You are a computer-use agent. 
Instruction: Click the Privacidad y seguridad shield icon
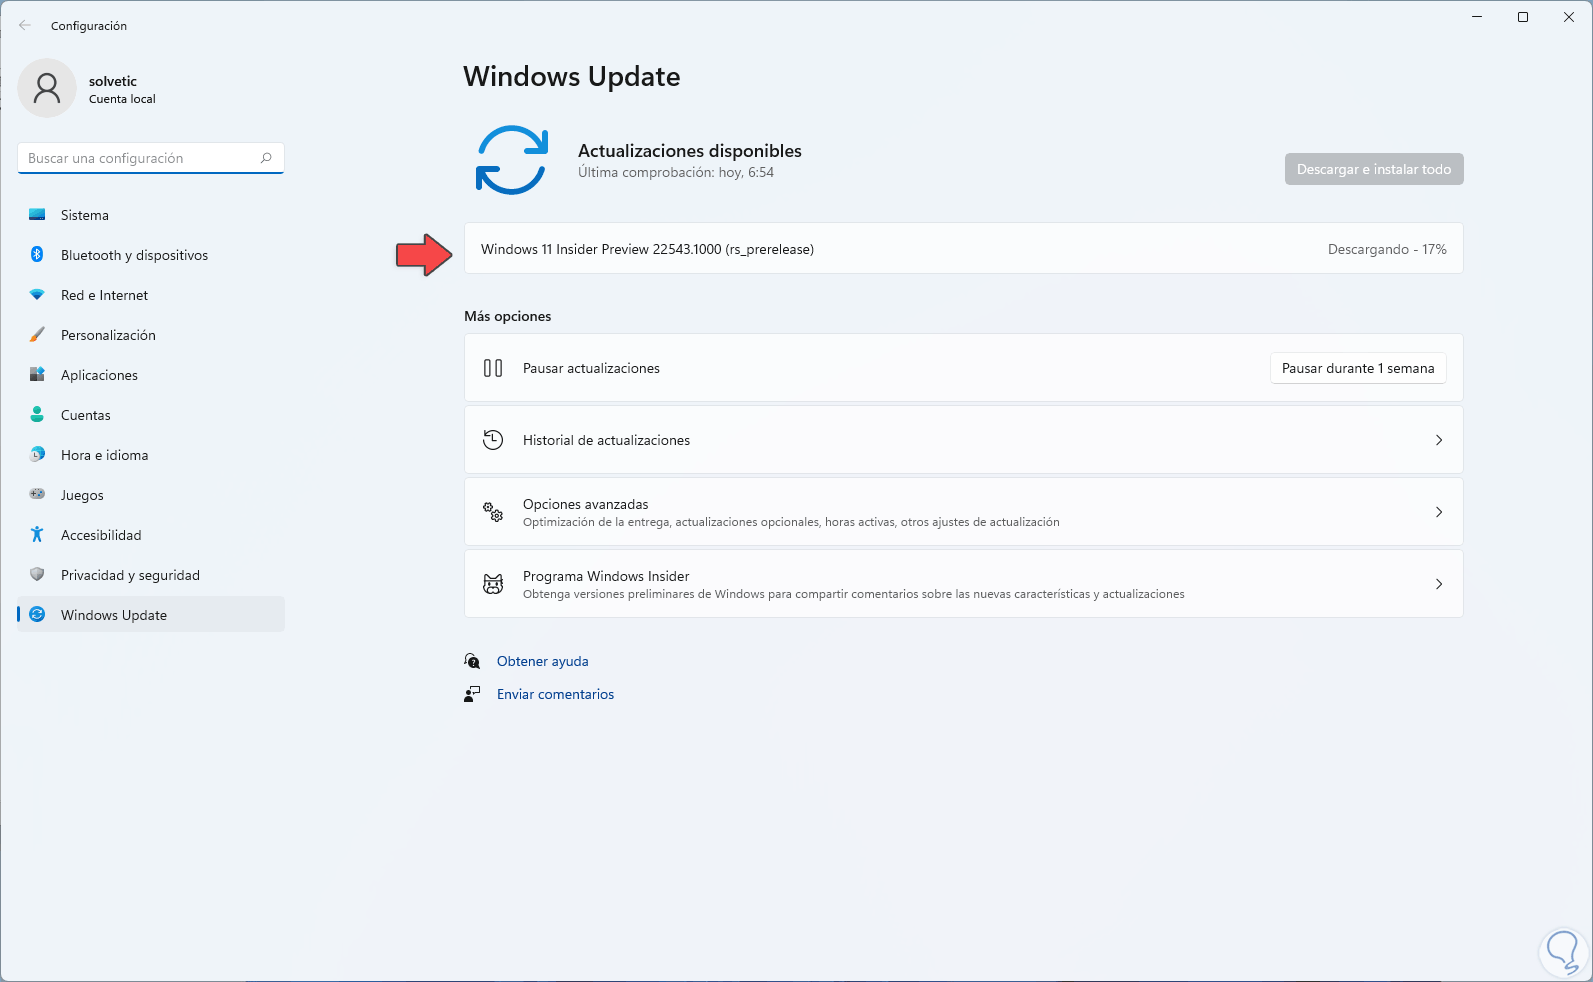pos(37,575)
